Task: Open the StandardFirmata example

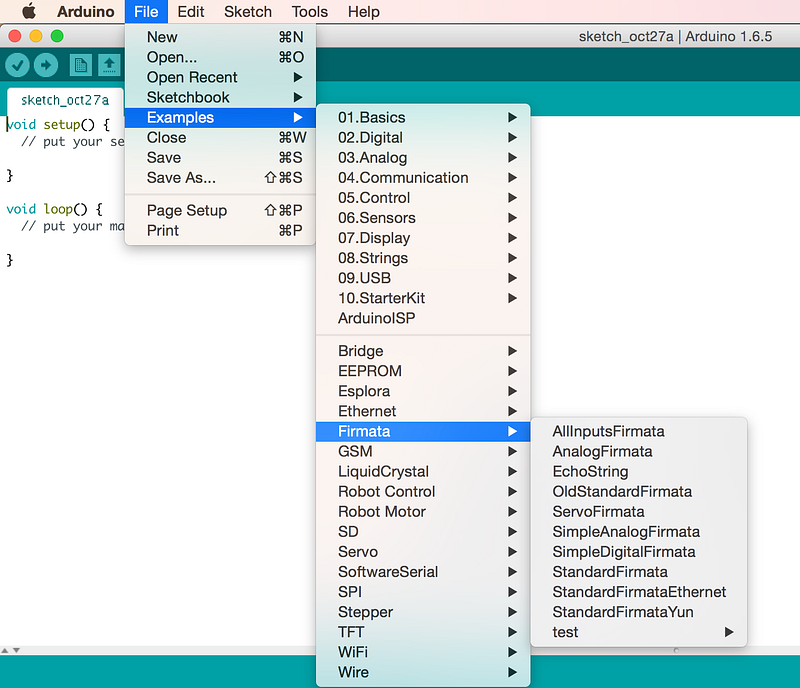Action: point(639,572)
